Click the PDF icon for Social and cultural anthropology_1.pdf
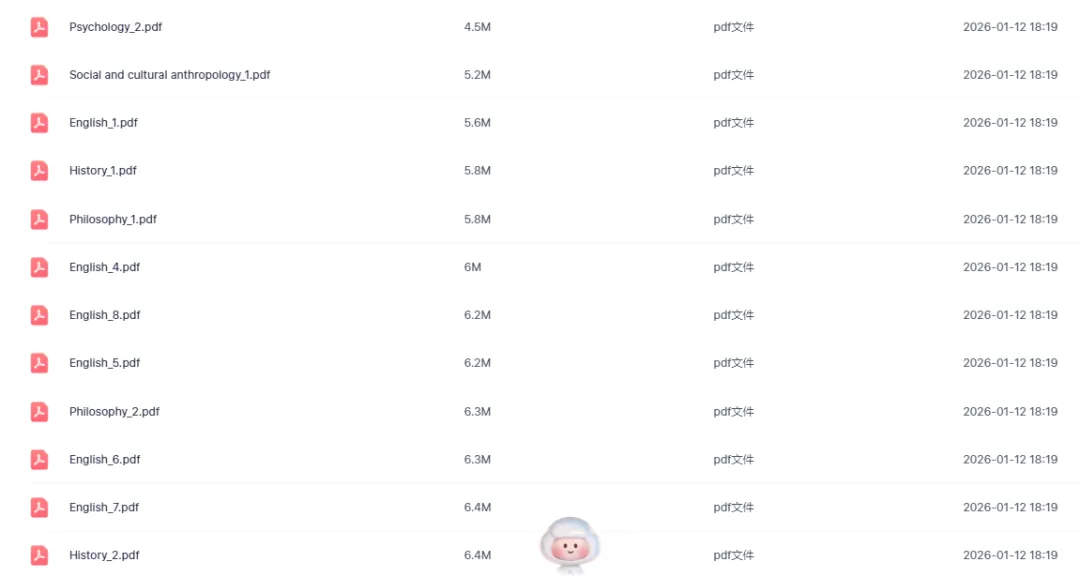The image size is (1080, 577). pyautogui.click(x=39, y=75)
